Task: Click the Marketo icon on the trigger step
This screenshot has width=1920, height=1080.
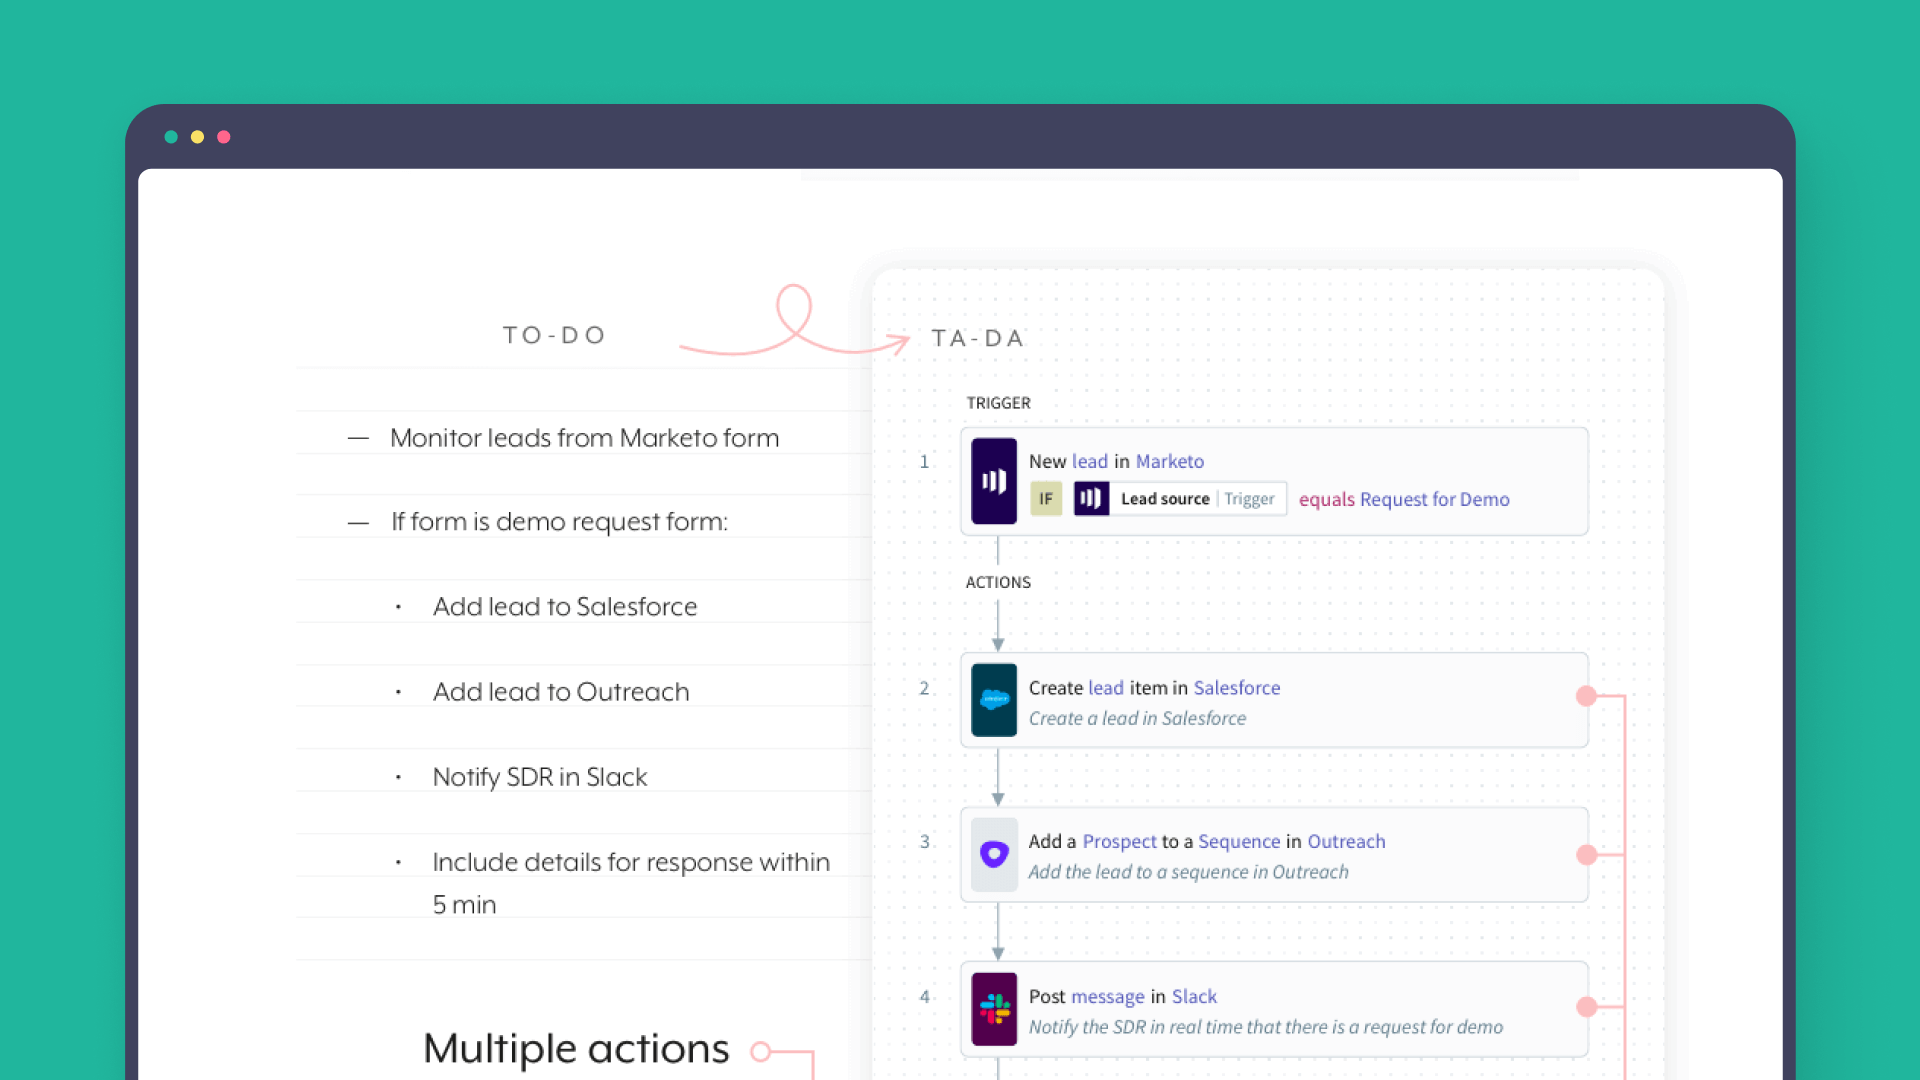Action: coord(993,481)
